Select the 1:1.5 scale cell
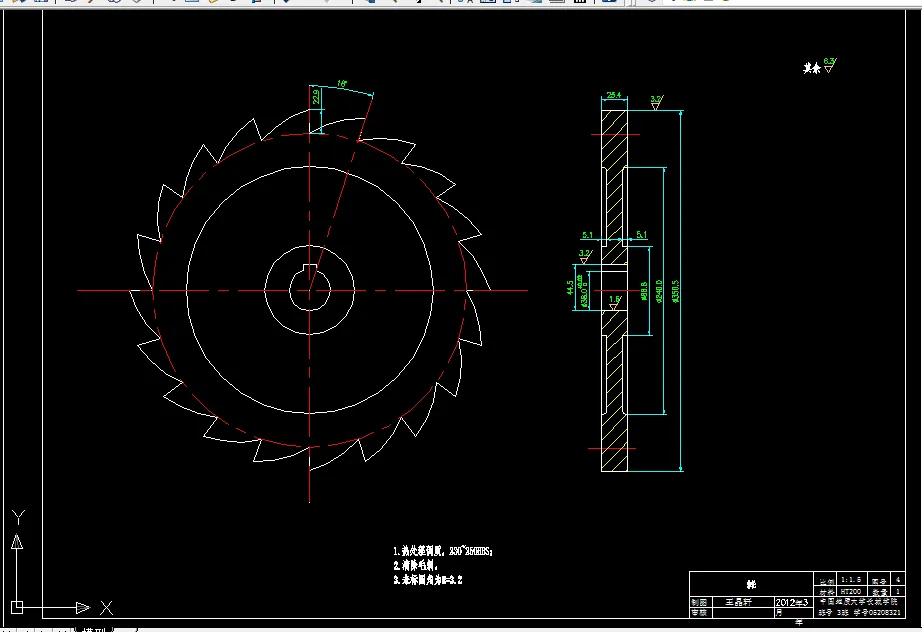Viewport: 922px width, 632px height. point(851,579)
